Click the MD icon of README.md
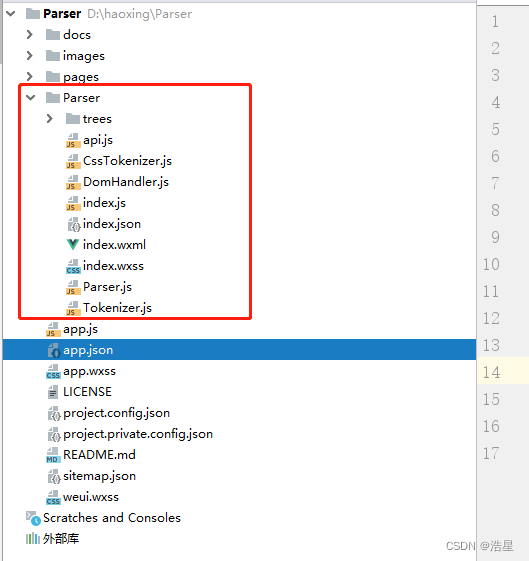The image size is (529, 561). (53, 455)
